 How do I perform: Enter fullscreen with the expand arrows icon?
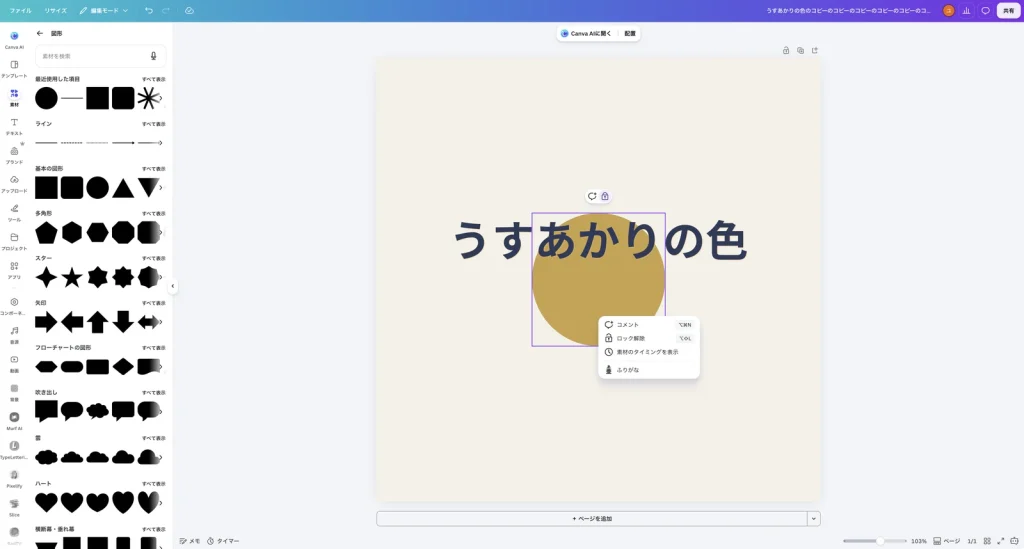coord(1000,541)
